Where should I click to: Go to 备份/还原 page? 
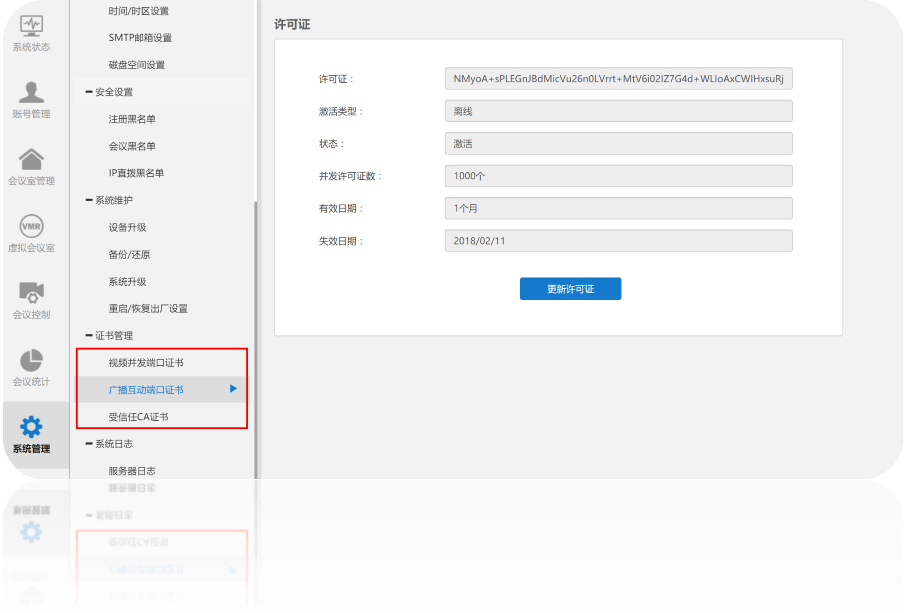click(129, 254)
